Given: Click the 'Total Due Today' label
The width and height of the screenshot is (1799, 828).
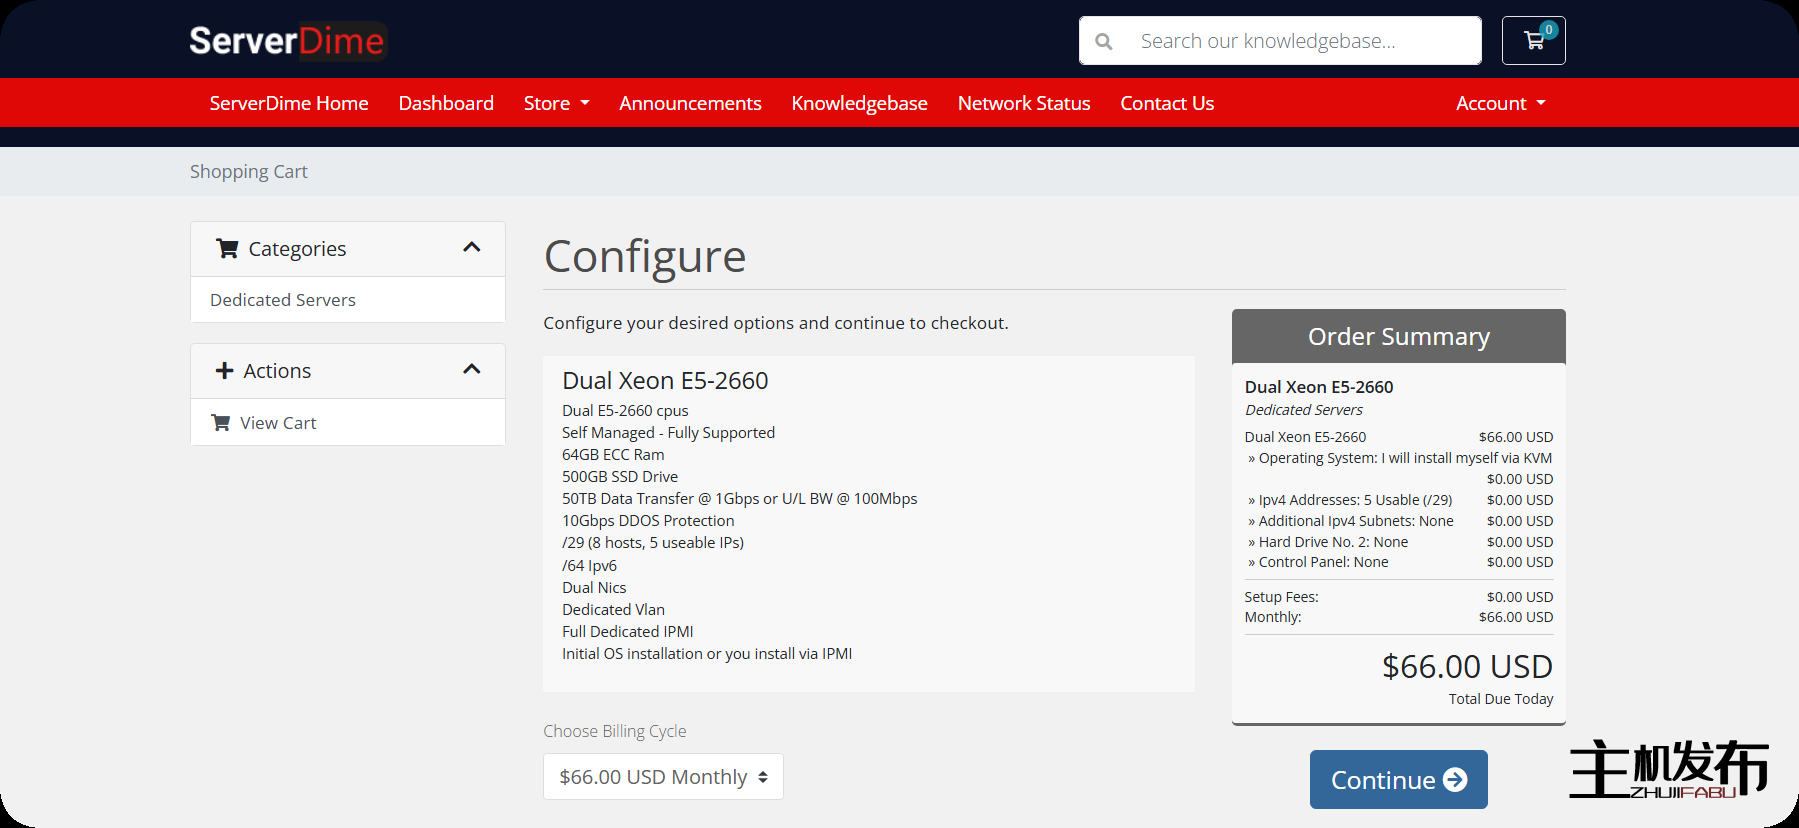Looking at the screenshot, I should coord(1501,699).
